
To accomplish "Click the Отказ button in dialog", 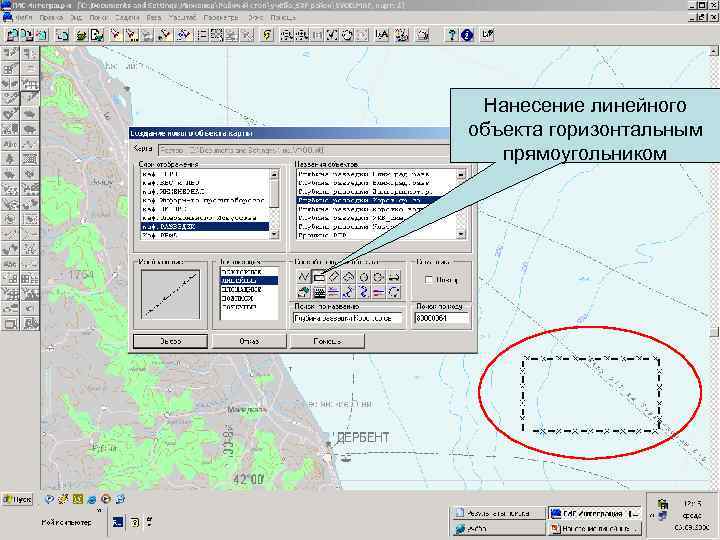I will click(249, 341).
